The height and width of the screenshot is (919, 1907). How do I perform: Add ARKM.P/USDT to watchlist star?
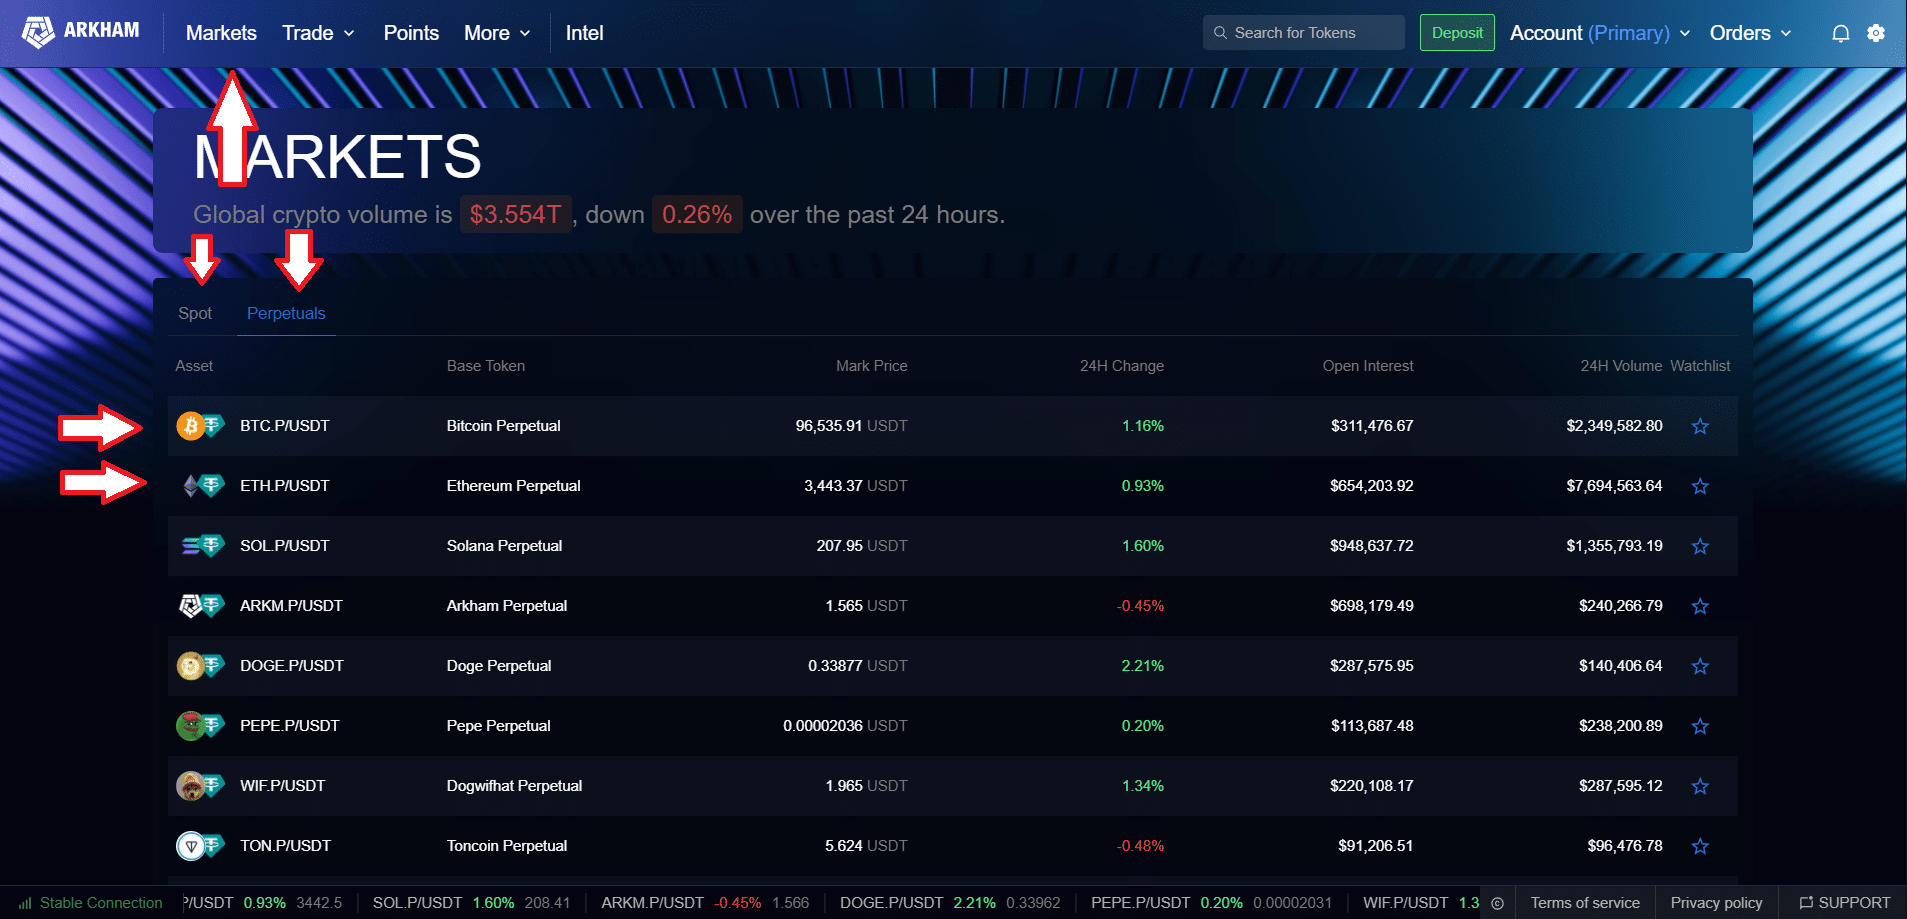(x=1700, y=606)
